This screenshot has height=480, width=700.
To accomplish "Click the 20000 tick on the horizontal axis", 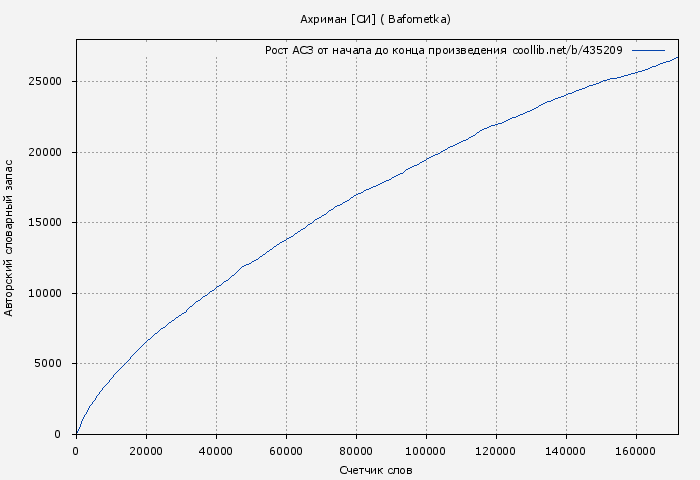I will (146, 450).
